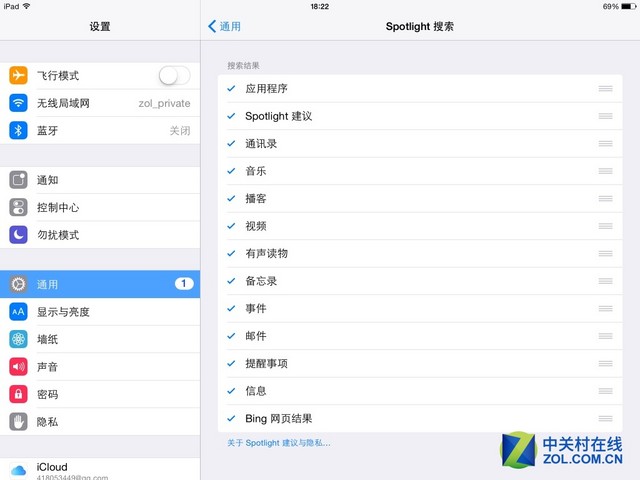The image size is (640, 480).
Task: Open 控制中心 settings
Action: click(100, 207)
